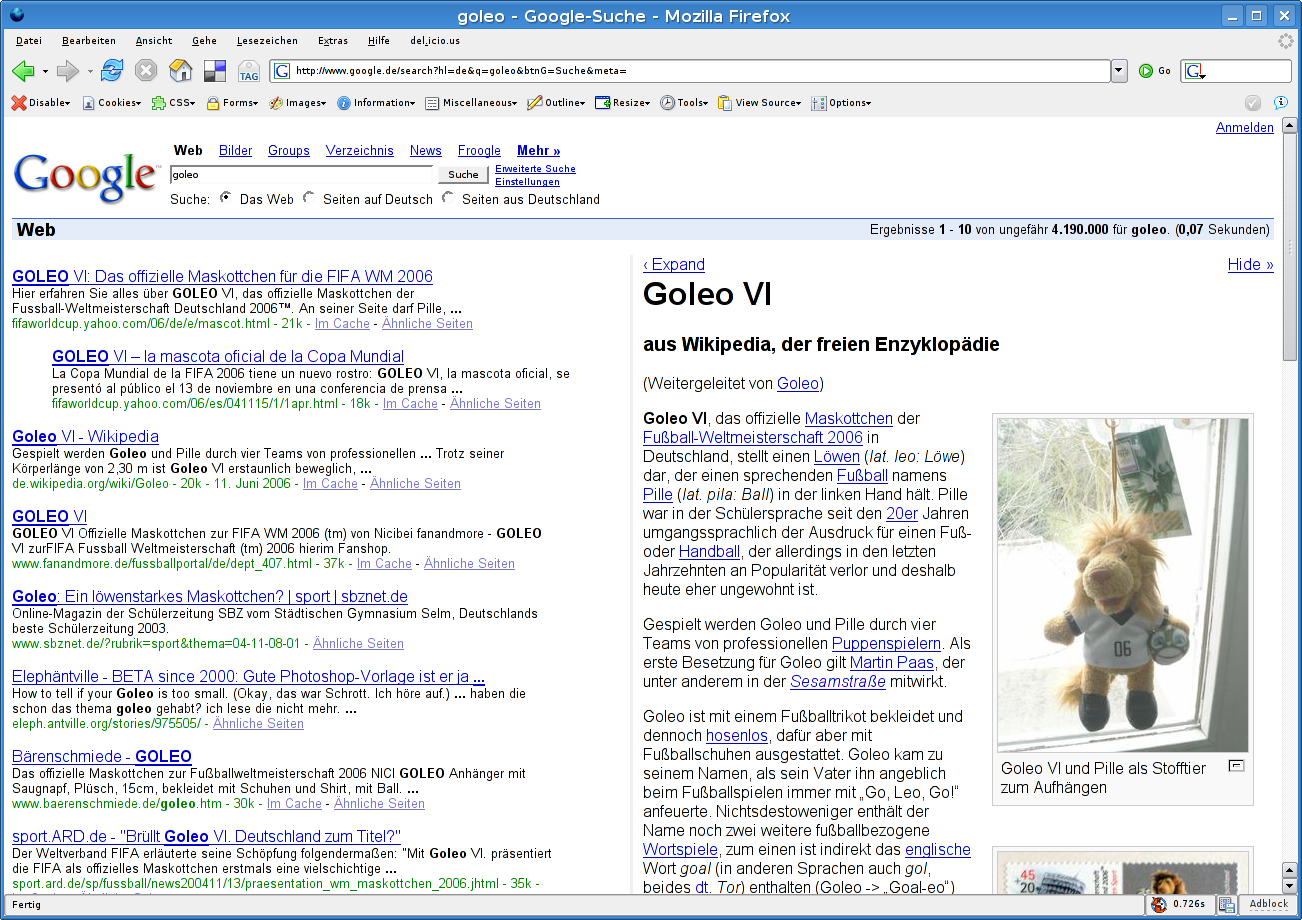Open the Bearbeiten menu
1302x920 pixels.
89,41
